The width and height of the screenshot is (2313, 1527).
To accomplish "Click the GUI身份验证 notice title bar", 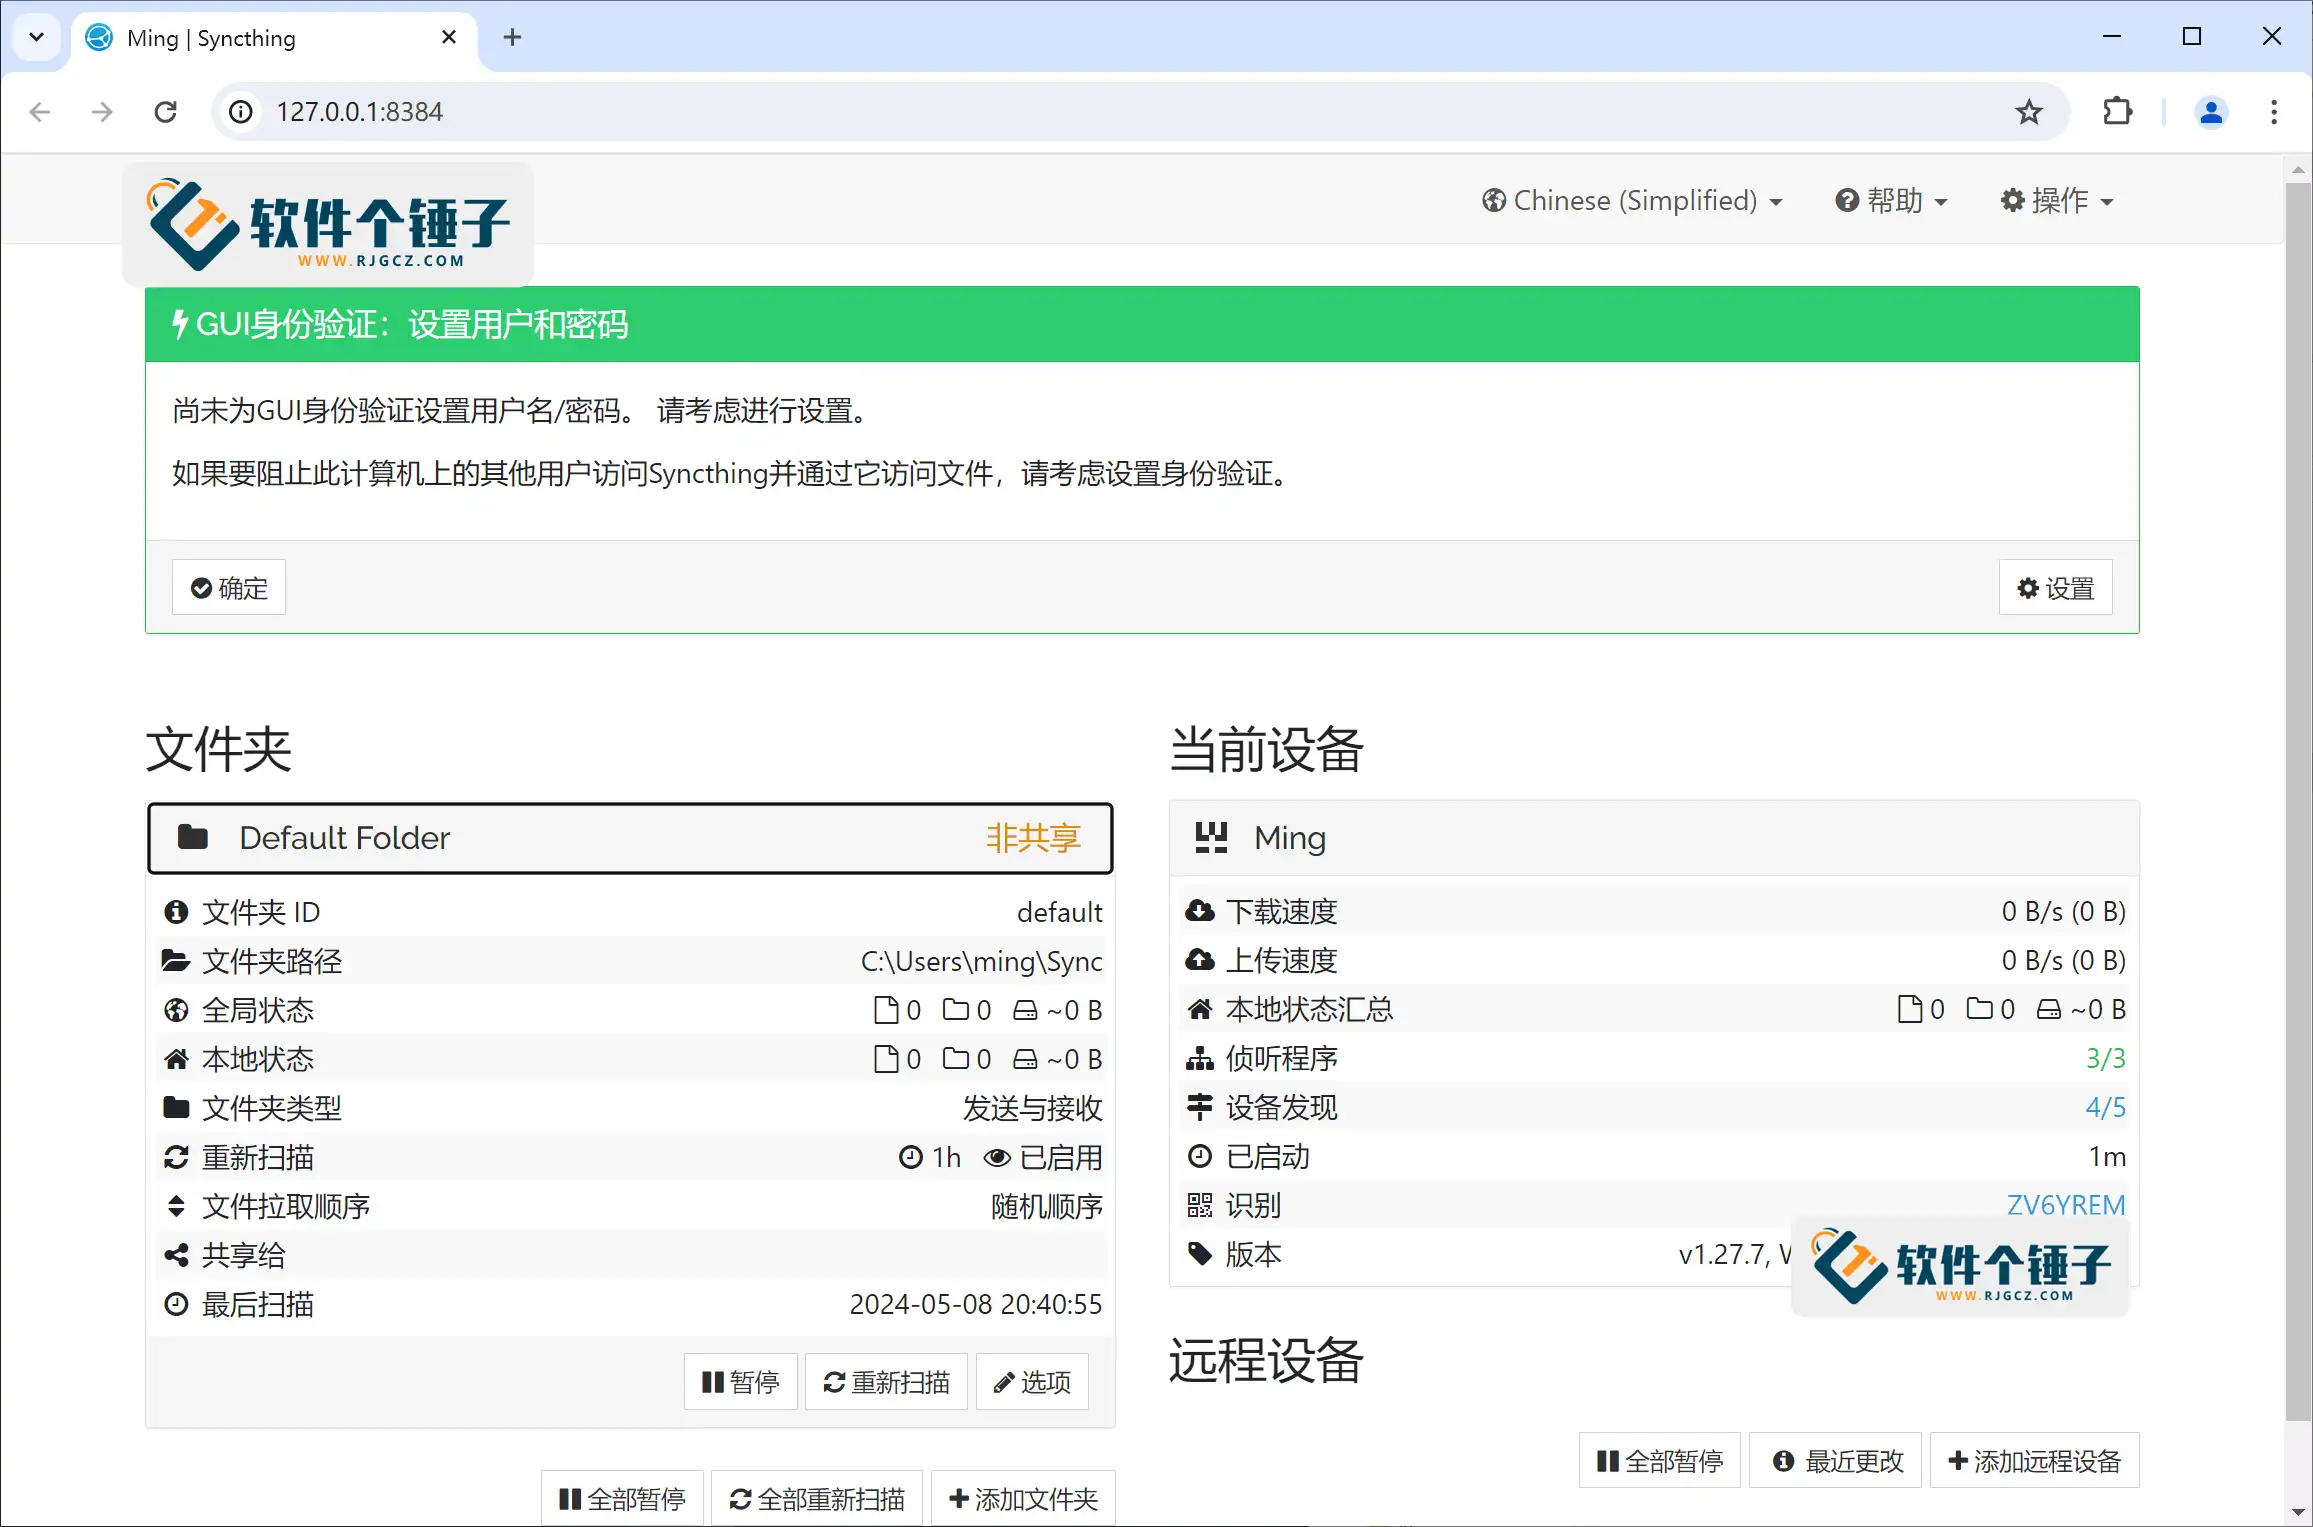I will coord(1142,324).
